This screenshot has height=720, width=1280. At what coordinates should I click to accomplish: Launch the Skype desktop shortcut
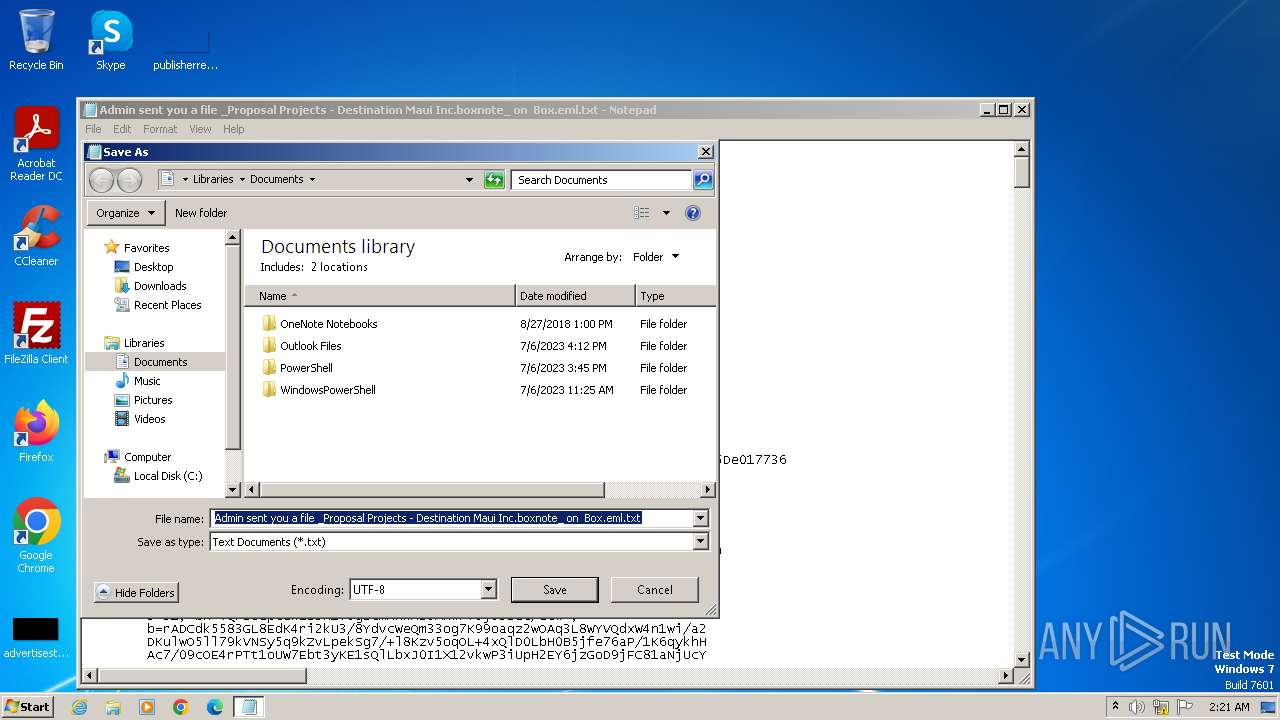110,40
